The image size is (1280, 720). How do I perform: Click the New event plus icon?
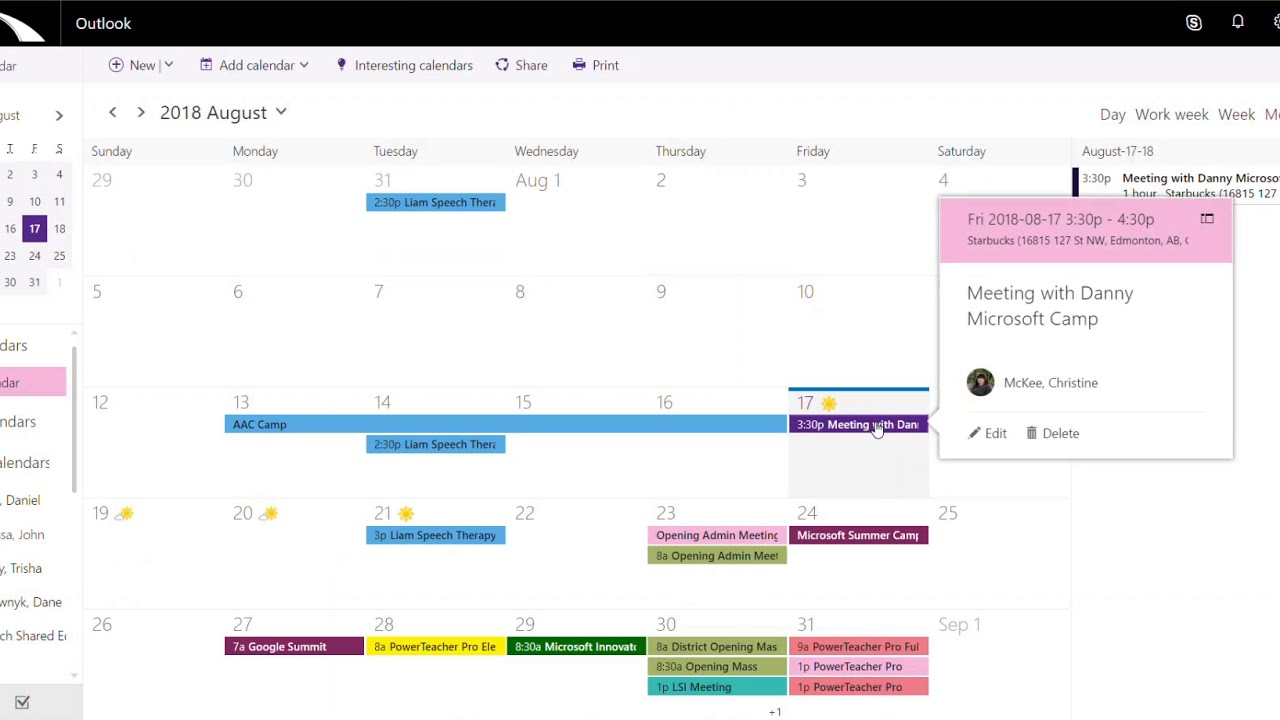point(116,65)
